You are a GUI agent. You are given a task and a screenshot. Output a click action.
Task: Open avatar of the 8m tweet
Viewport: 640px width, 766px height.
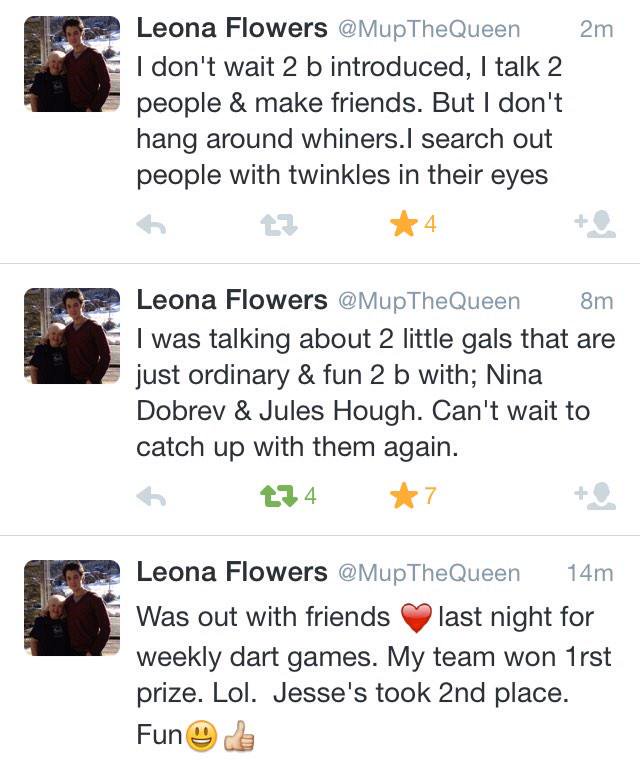point(72,336)
